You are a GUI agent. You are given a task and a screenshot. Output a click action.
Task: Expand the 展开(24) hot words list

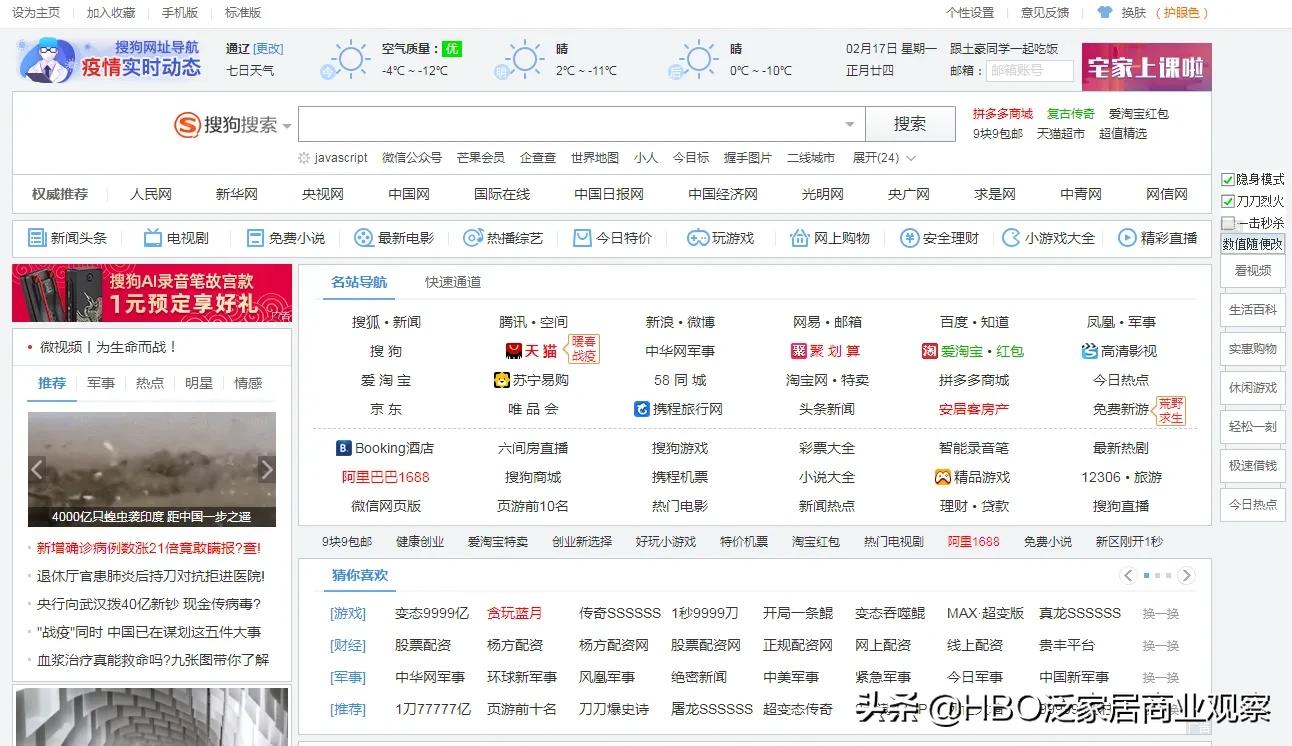(884, 158)
